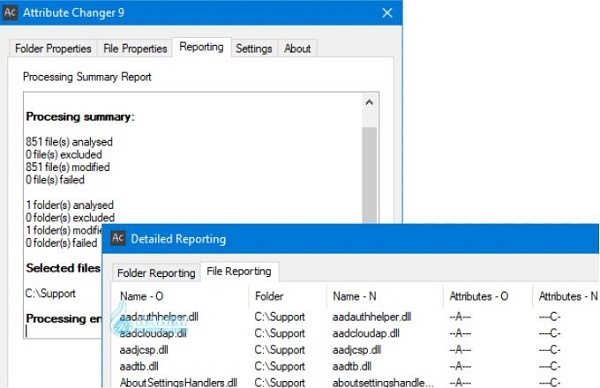Open the File Properties tab
The image size is (600, 388).
click(135, 49)
